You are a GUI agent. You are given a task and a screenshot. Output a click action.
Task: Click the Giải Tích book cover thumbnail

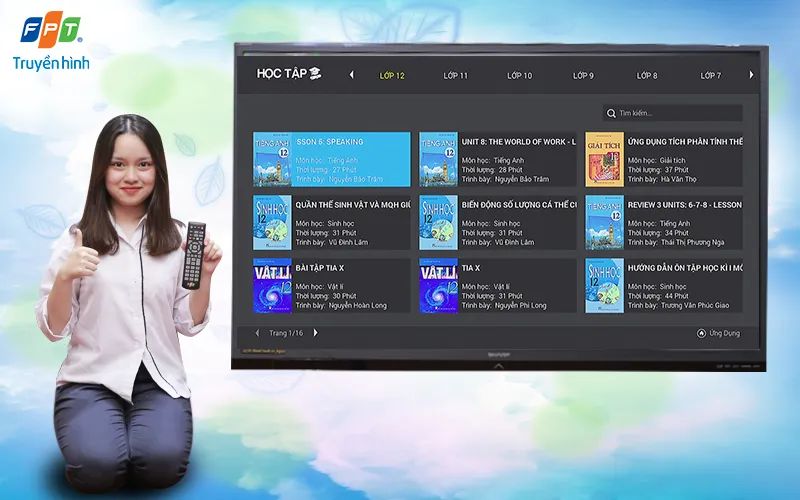604,160
